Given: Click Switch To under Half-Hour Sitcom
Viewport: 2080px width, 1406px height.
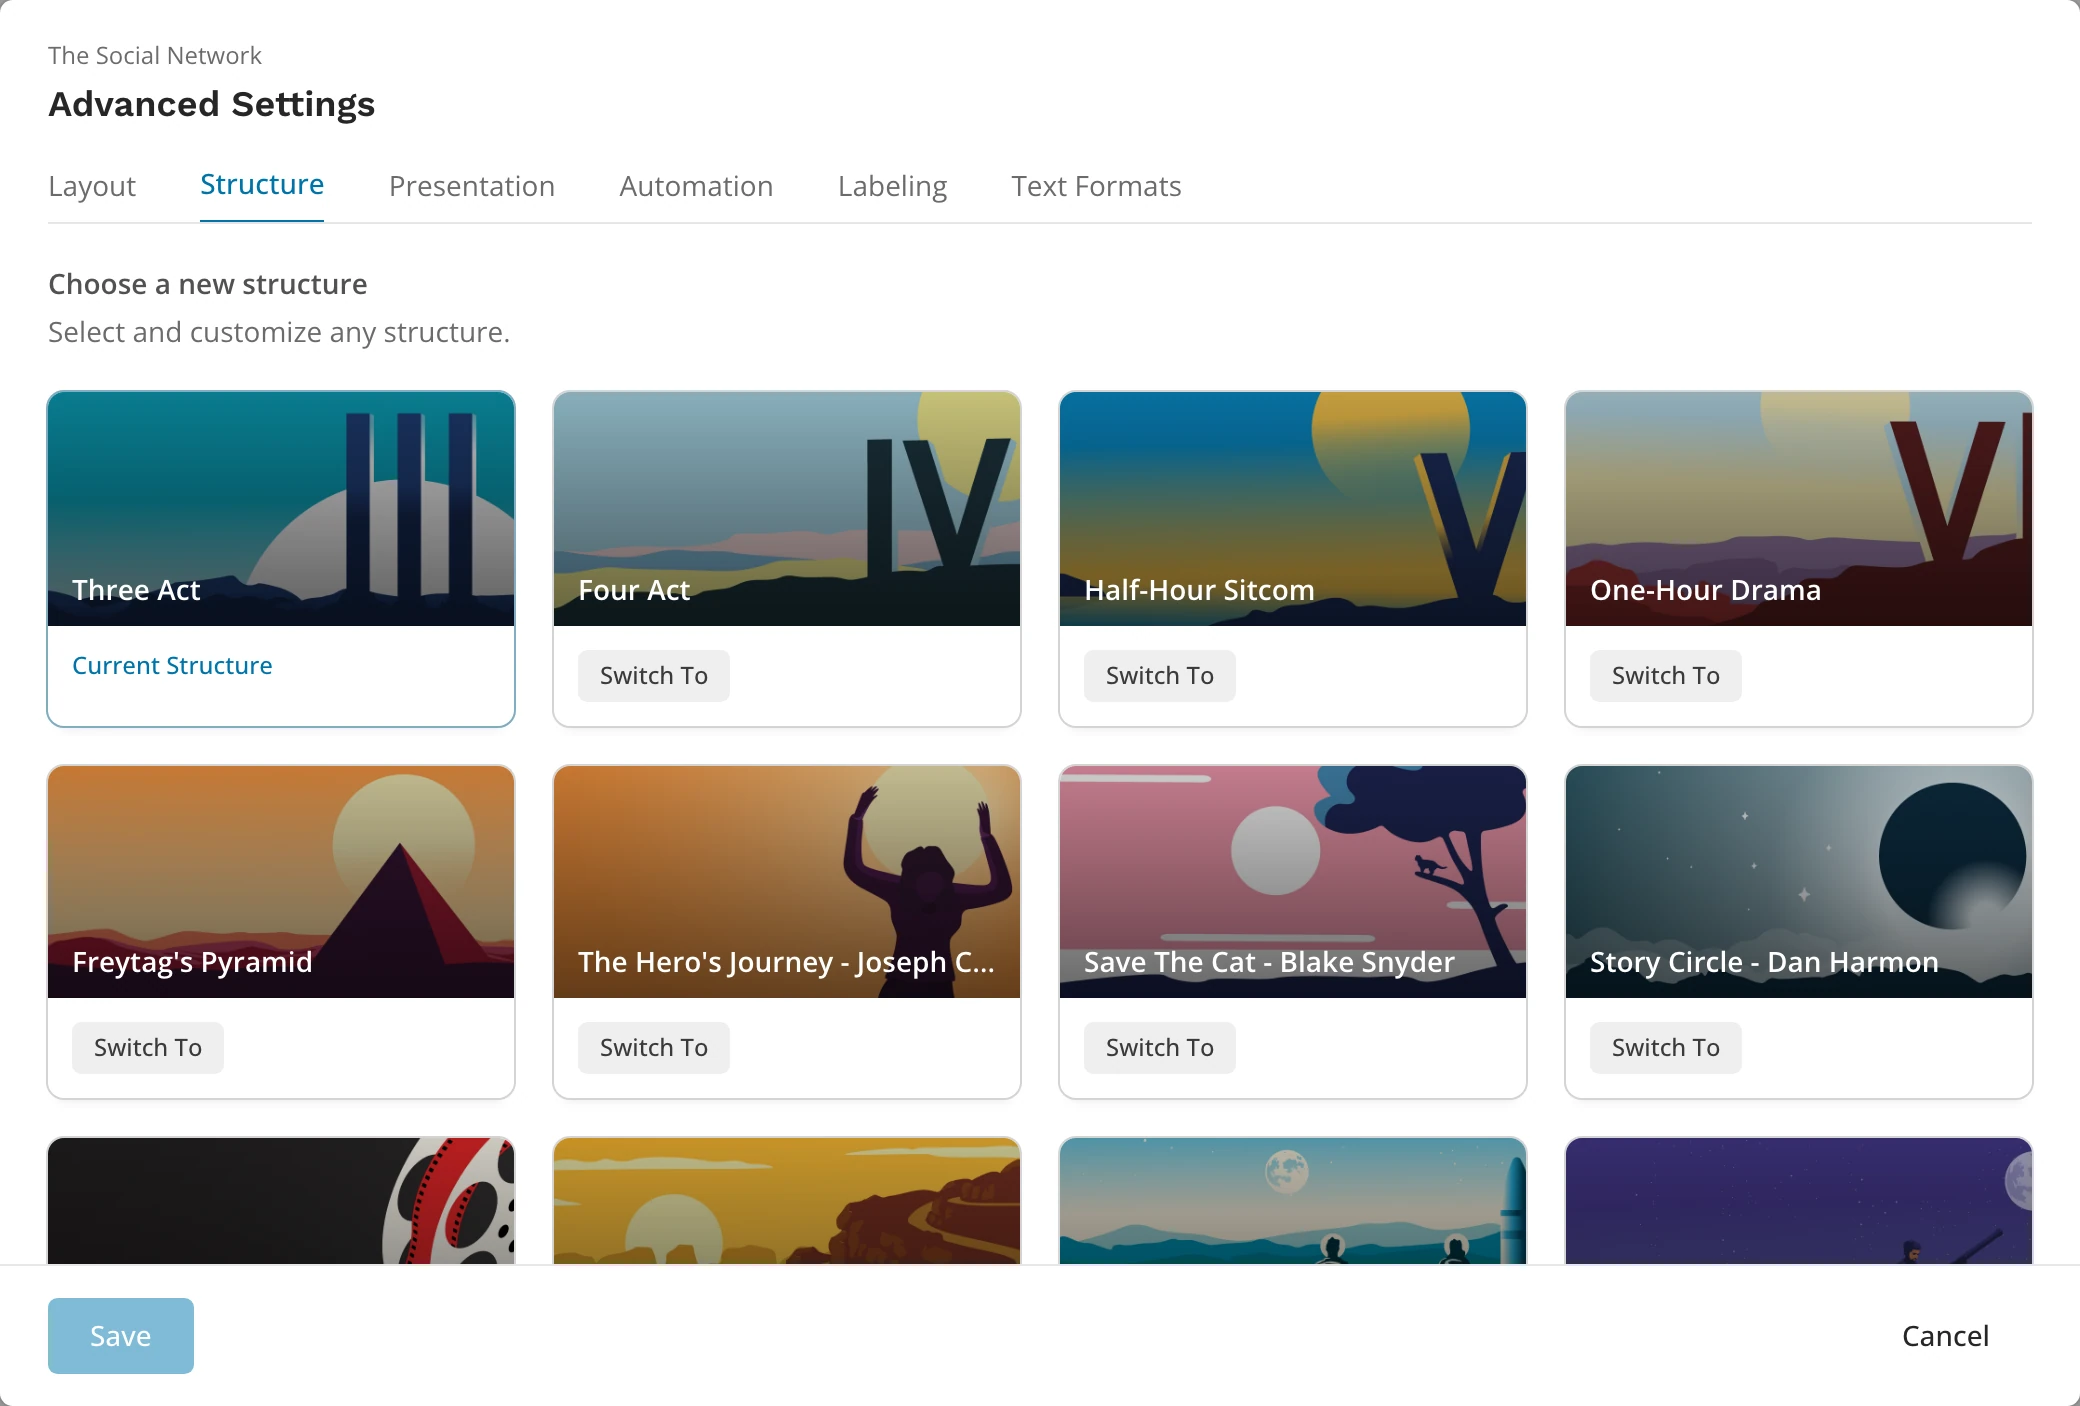Looking at the screenshot, I should (x=1160, y=676).
